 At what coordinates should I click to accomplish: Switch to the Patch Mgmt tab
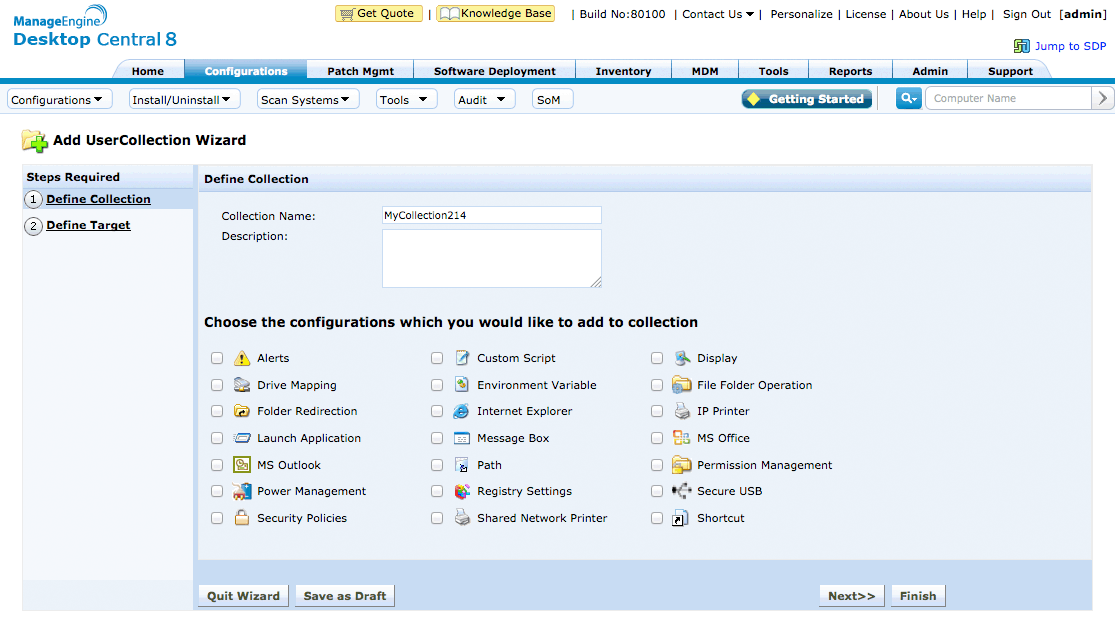(360, 71)
